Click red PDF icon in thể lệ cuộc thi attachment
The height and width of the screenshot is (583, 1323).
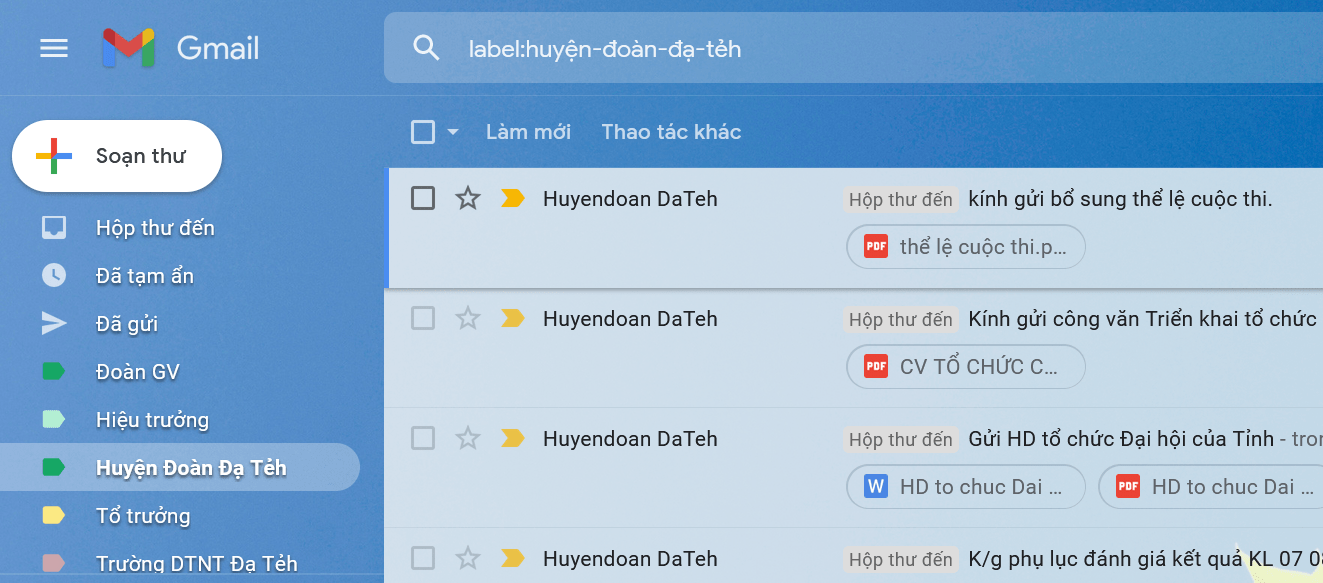click(x=876, y=247)
